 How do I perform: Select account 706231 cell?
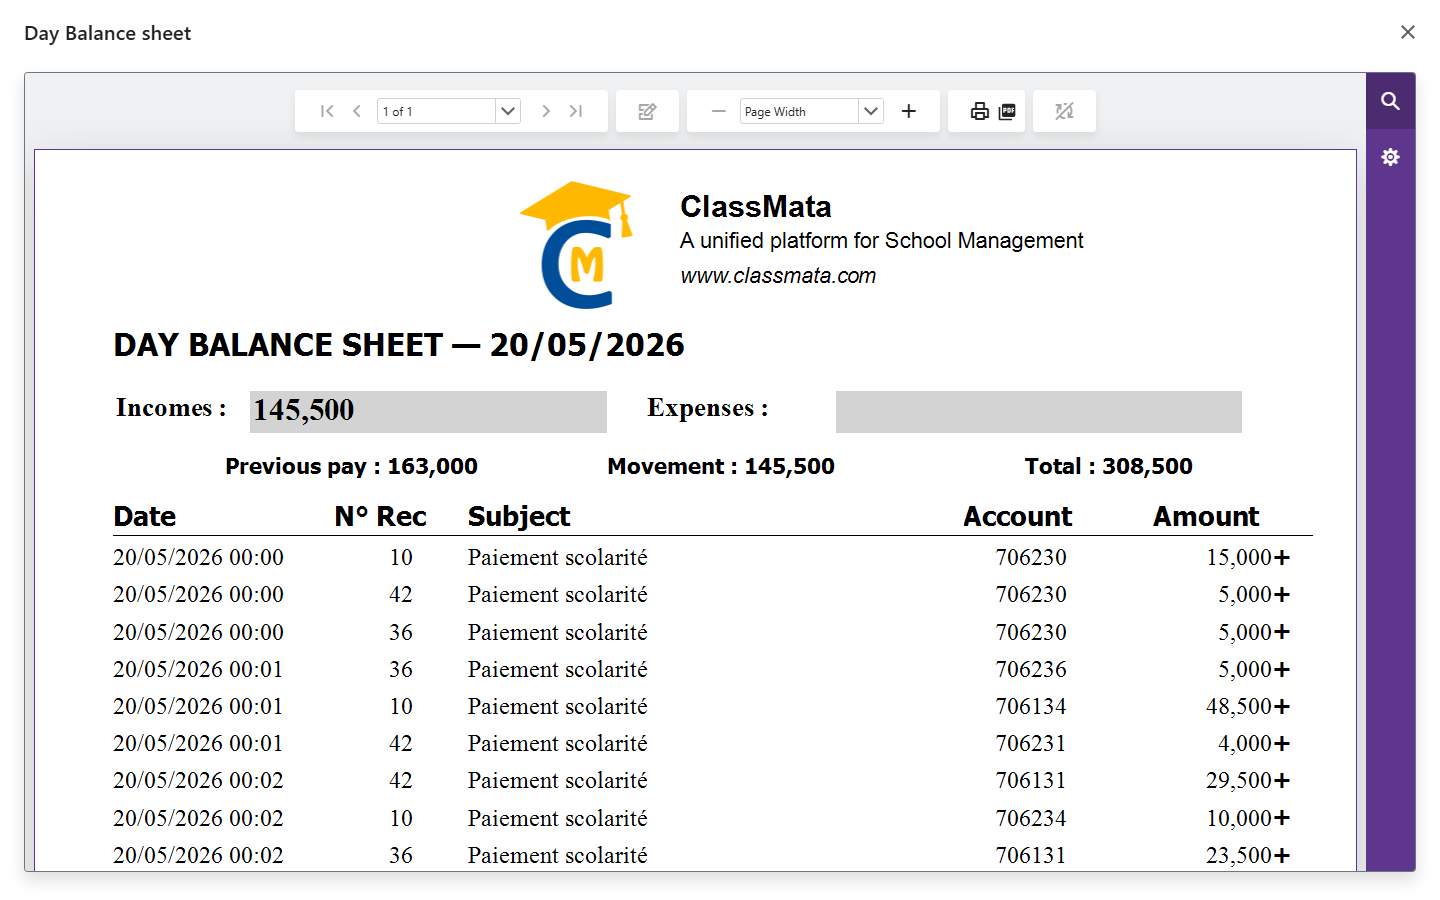(x=1031, y=743)
